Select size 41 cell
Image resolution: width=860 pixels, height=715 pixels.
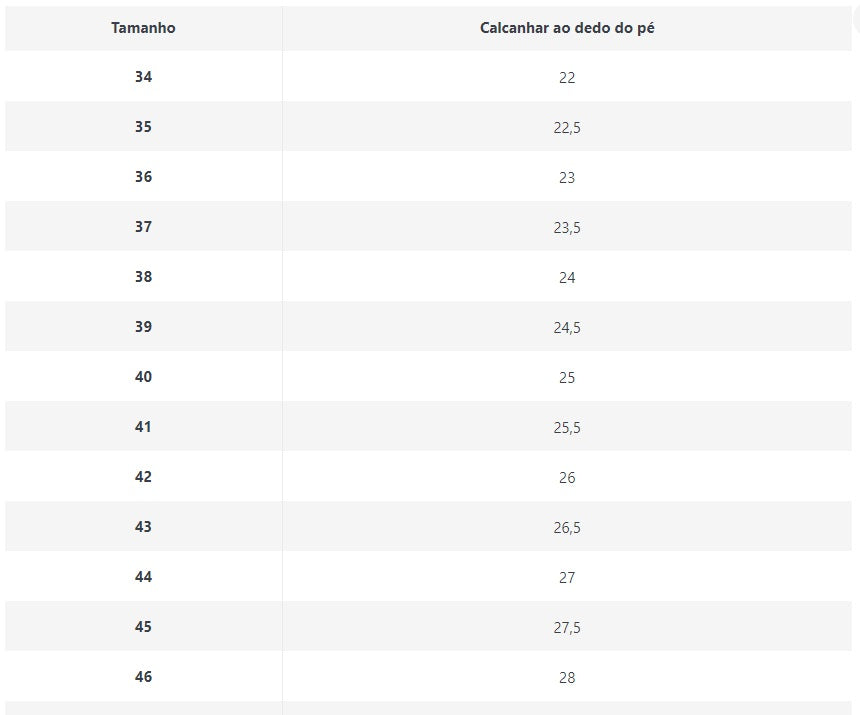click(x=143, y=427)
